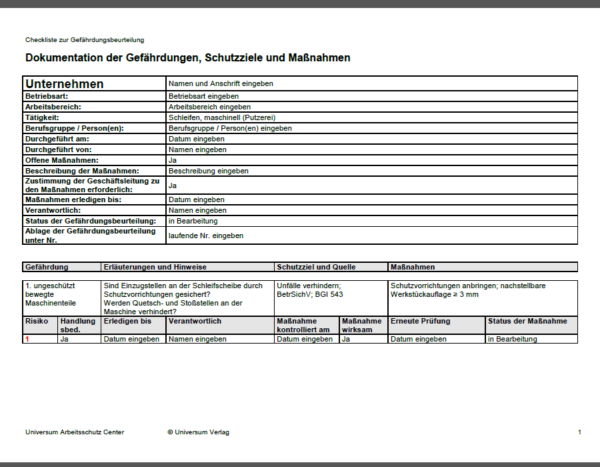This screenshot has height=467, width=600.
Task: Click the 'laufende Nr. eingeben' field
Action: click(x=372, y=235)
